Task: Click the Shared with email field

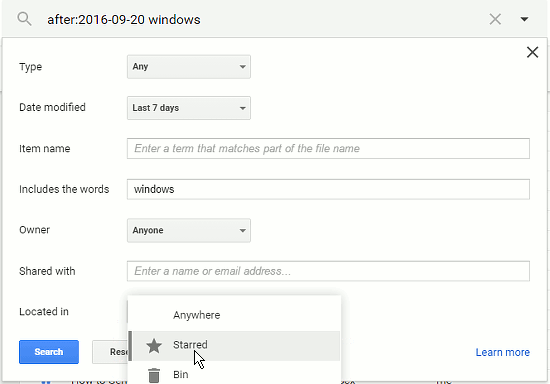Action: pos(328,271)
